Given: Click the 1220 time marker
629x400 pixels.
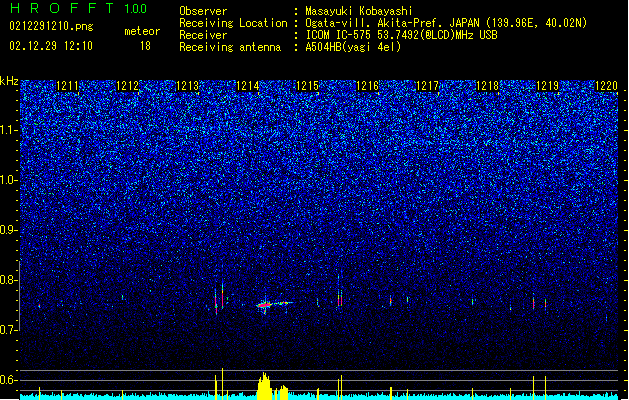Looking at the screenshot, I should pyautogui.click(x=607, y=86).
